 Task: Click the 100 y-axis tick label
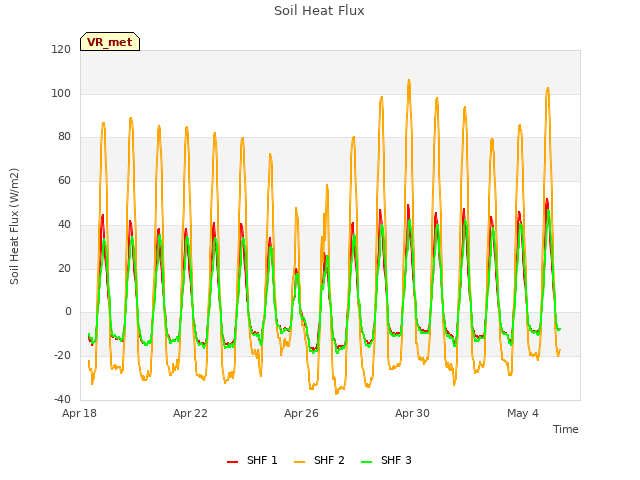pyautogui.click(x=61, y=93)
